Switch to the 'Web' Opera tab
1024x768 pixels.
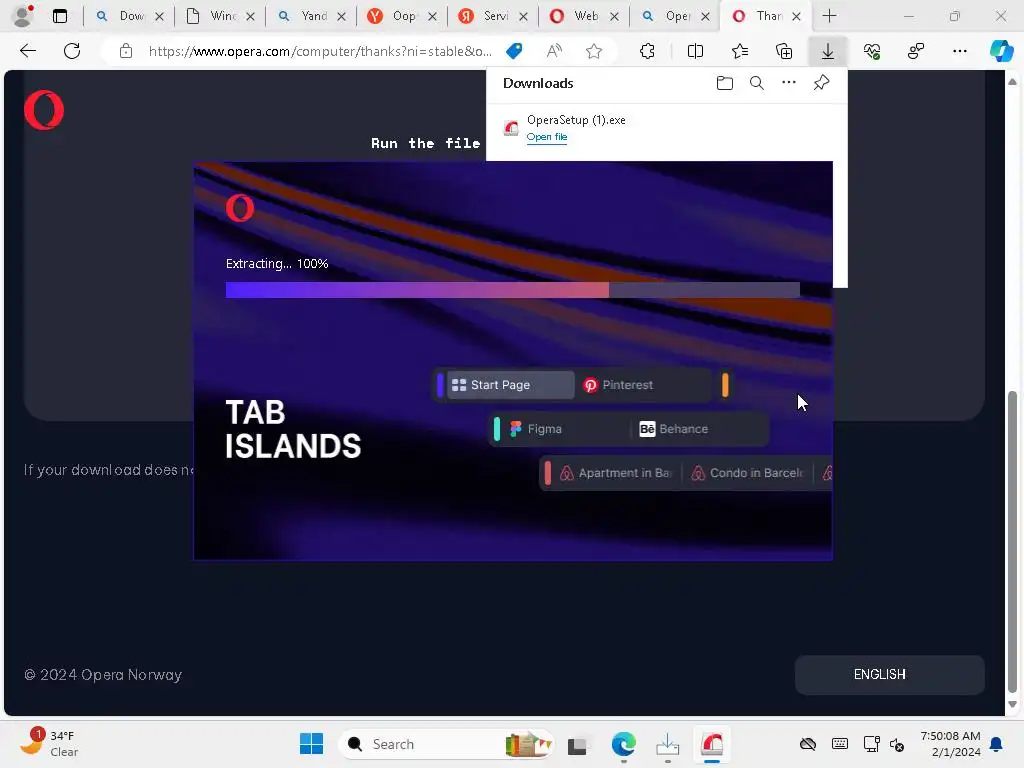(x=584, y=16)
